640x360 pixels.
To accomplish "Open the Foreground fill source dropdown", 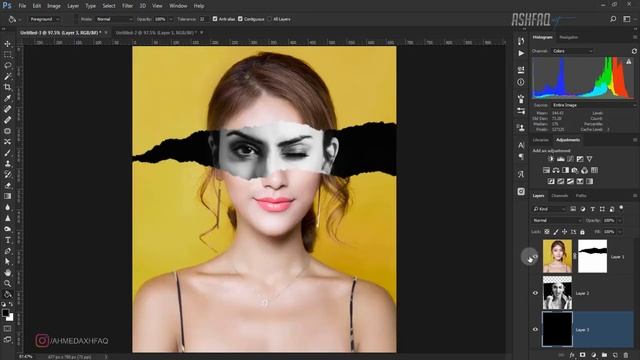I will (x=44, y=19).
